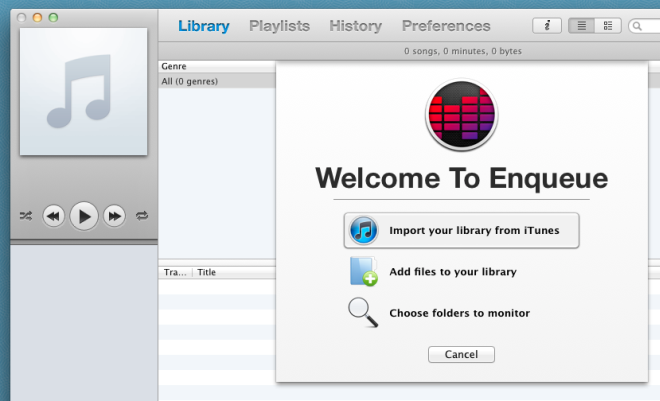Screen dimensions: 660x401
Task: Start playback with the Play button
Action: point(84,216)
